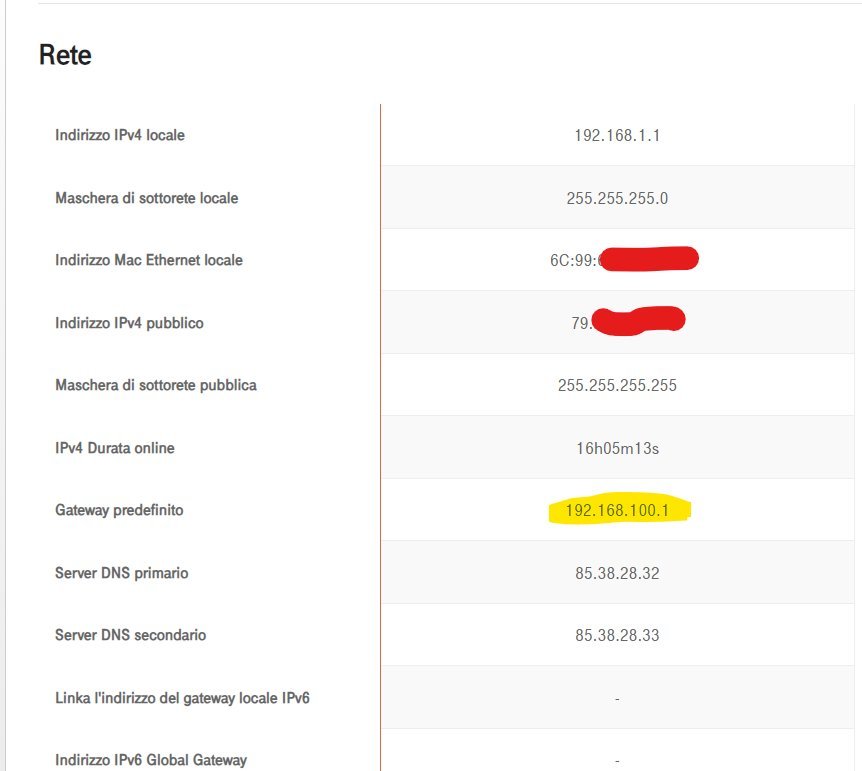This screenshot has height=771, width=862.
Task: Click the Server DNS secondario label
Action: (130, 635)
